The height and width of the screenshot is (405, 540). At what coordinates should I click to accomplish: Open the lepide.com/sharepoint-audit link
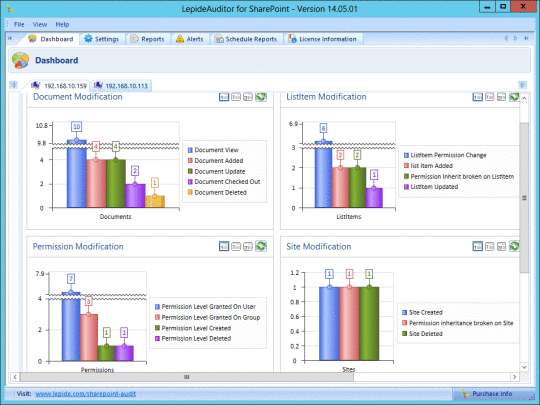(x=86, y=394)
